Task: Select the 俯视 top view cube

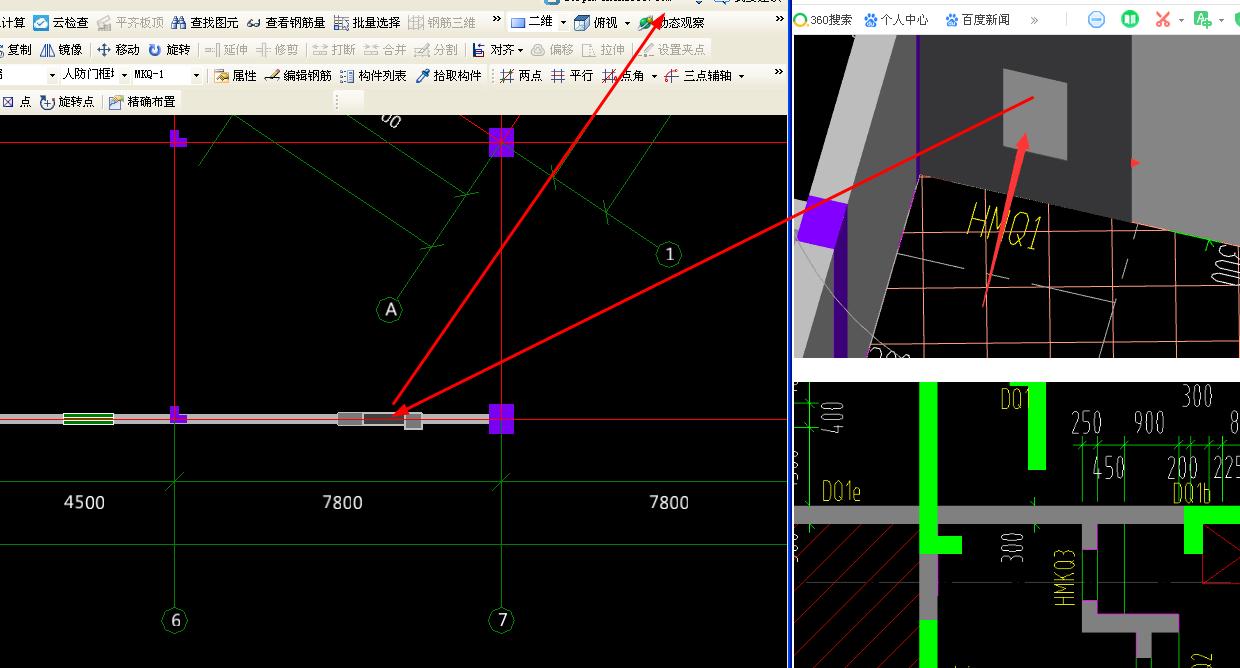Action: [596, 22]
